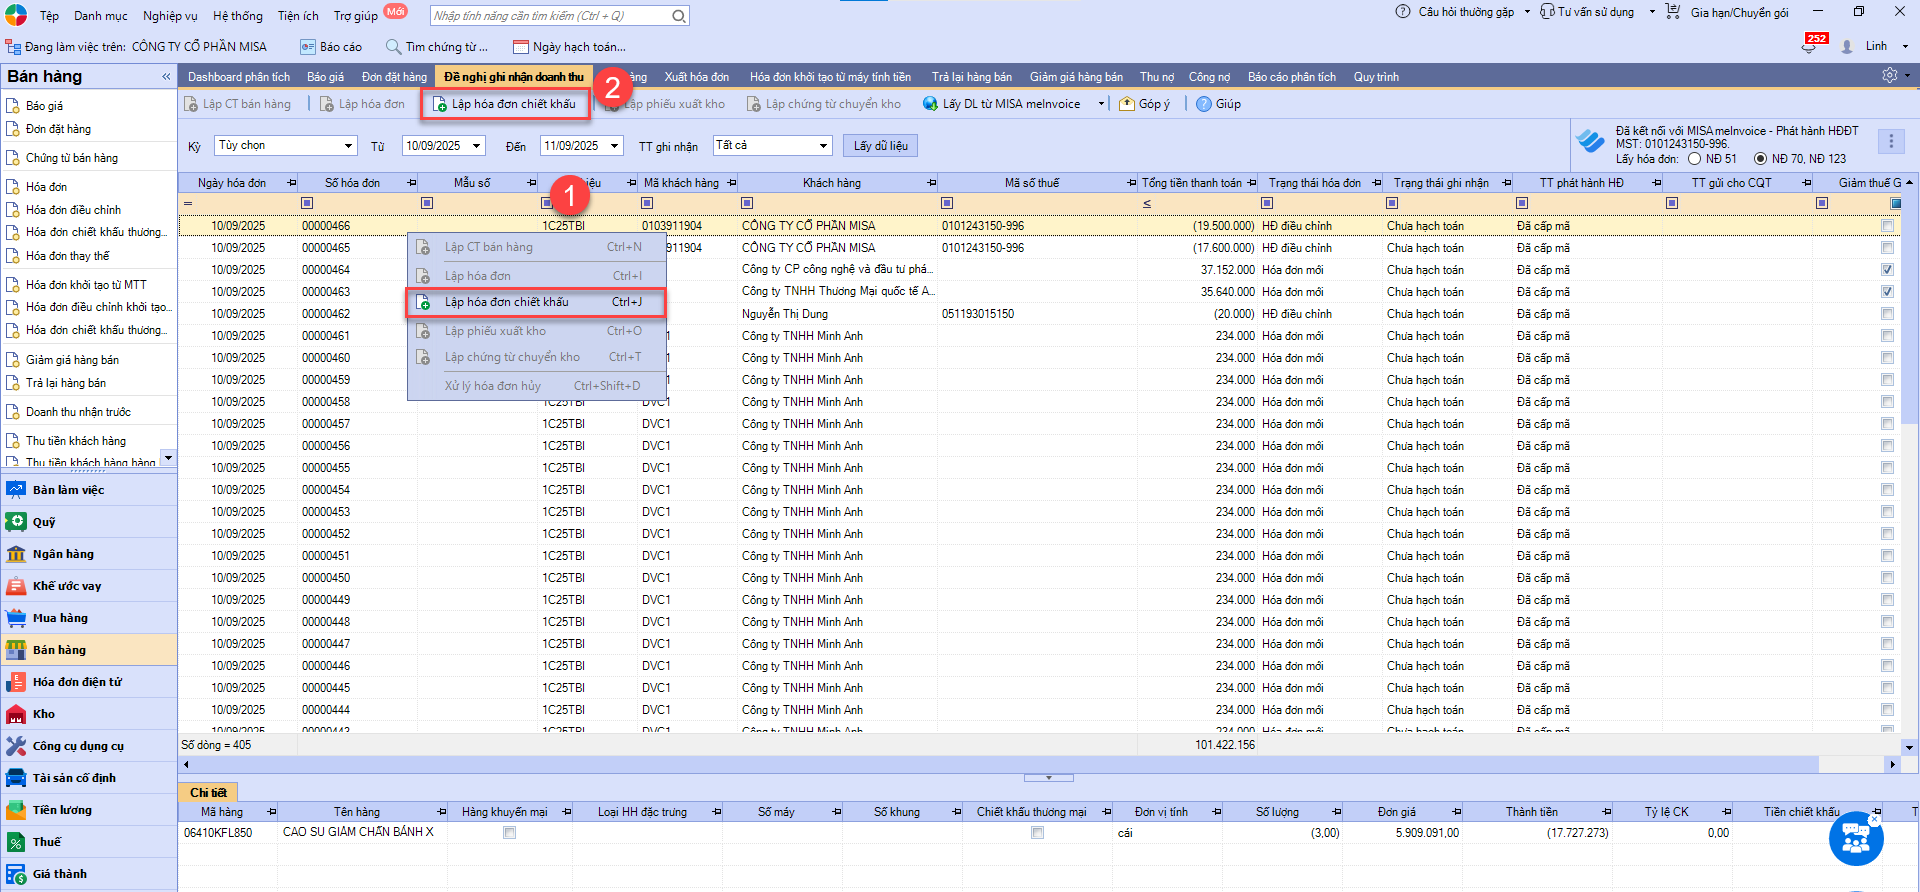Viewport: 1920px width, 892px height.
Task: Click Lấy DL từ MISA meInvoice icon
Action: pos(930,104)
